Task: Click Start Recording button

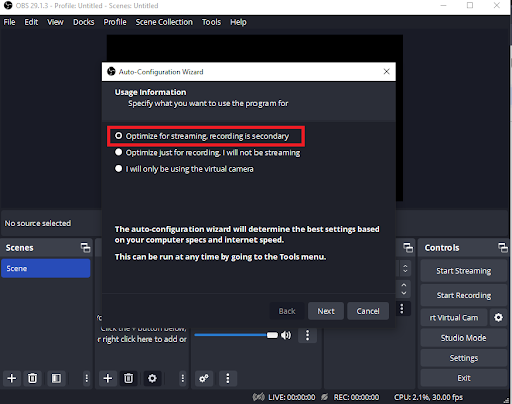Action: tap(464, 295)
